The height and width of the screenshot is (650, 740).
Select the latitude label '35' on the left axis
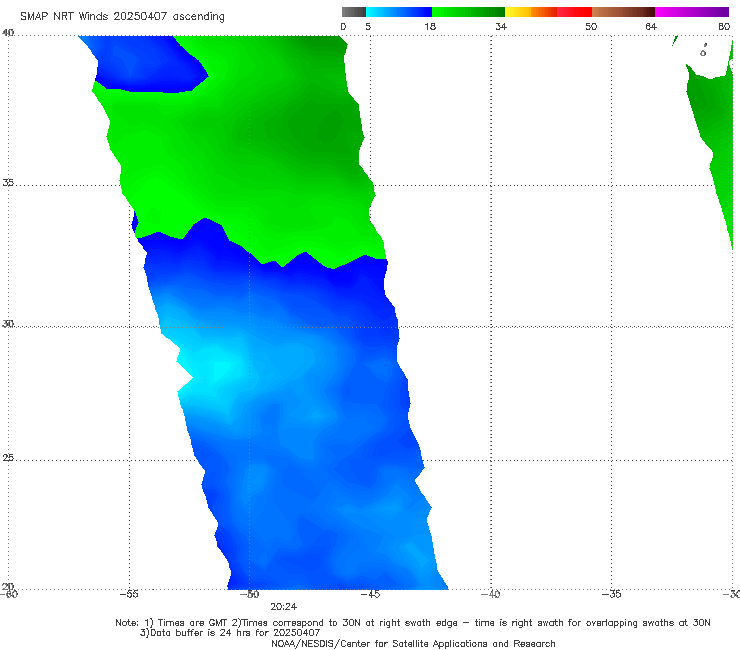[8, 182]
